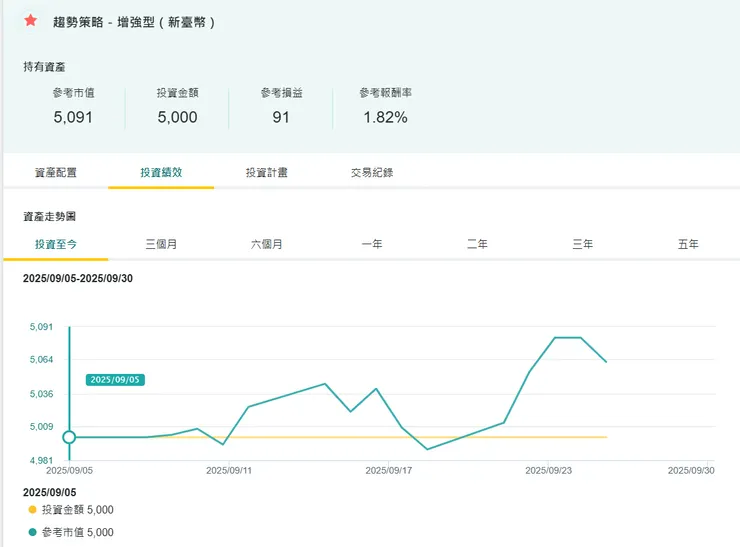740x547 pixels.
Task: Switch to the 投資計畫 tab
Action: (267, 172)
